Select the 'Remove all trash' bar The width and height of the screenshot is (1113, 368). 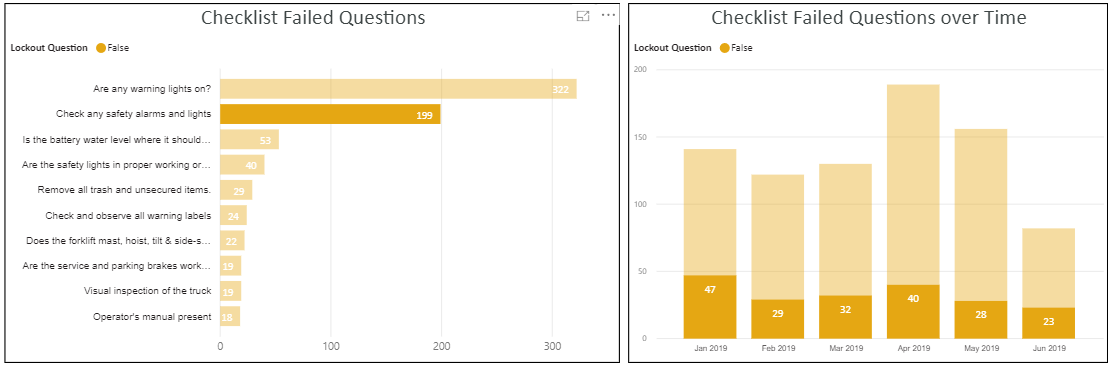[236, 190]
